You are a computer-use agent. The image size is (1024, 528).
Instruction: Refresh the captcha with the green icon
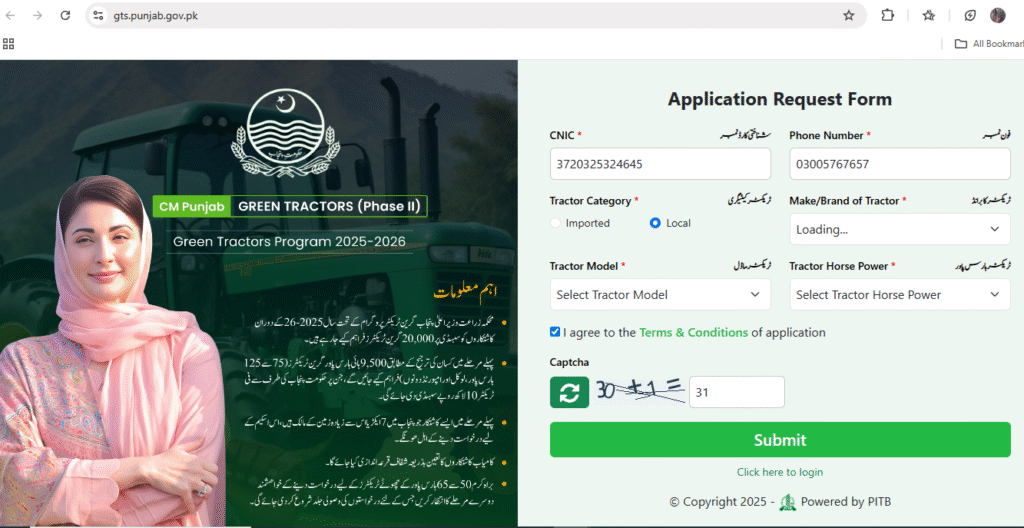[569, 392]
